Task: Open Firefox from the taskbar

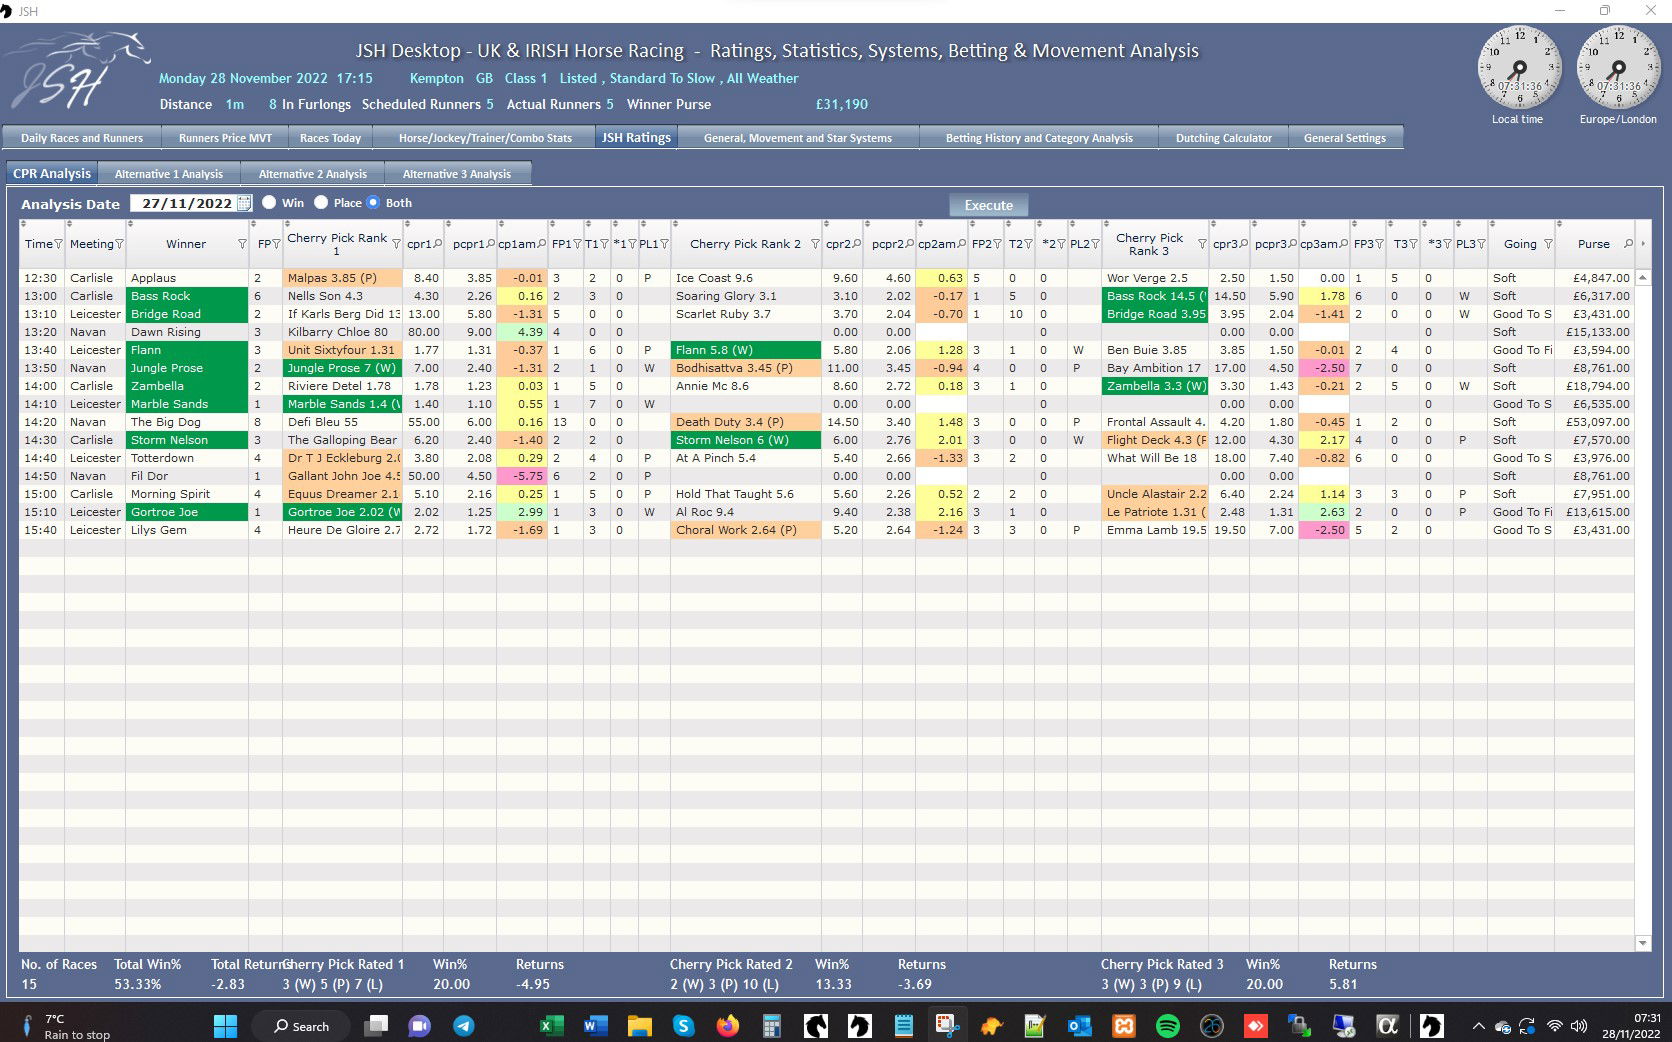Action: tap(727, 1025)
